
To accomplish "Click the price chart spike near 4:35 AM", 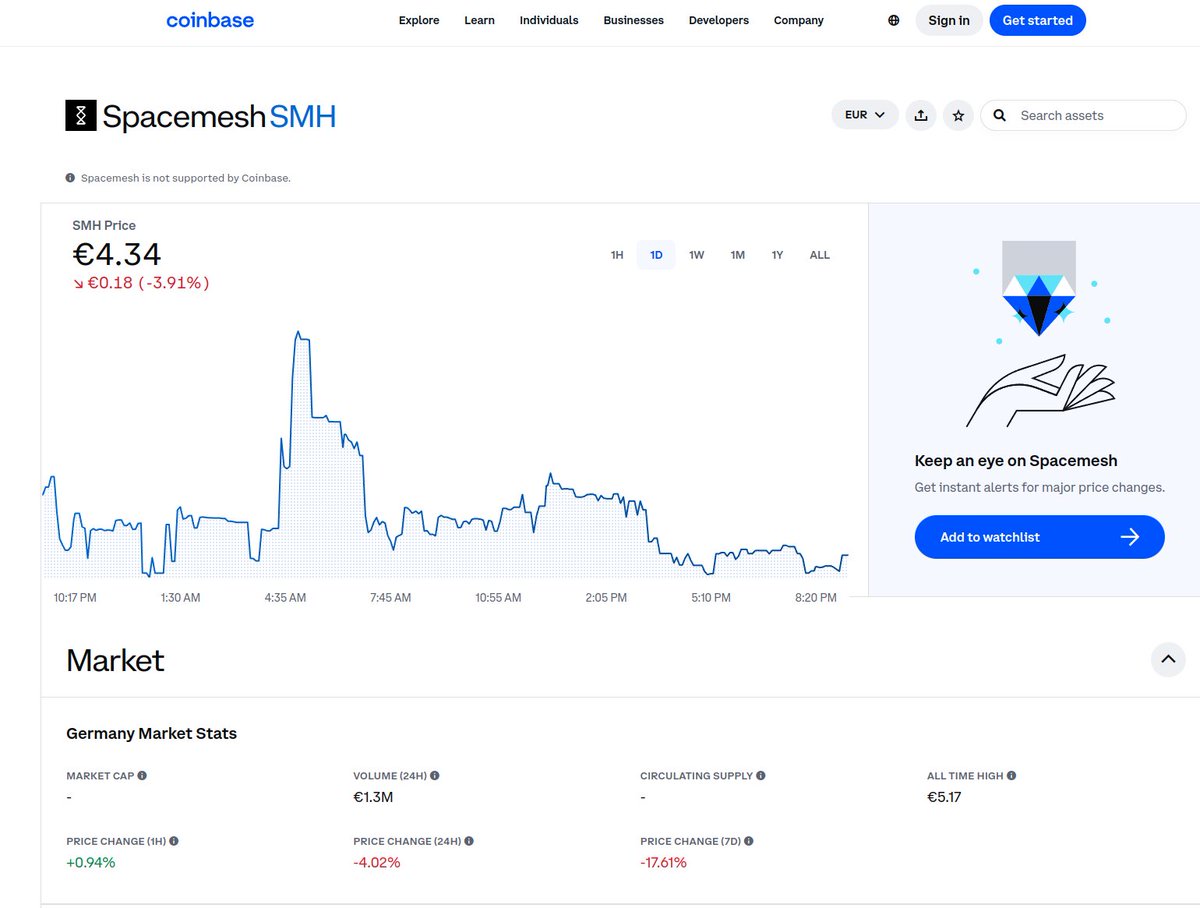I will click(x=298, y=334).
